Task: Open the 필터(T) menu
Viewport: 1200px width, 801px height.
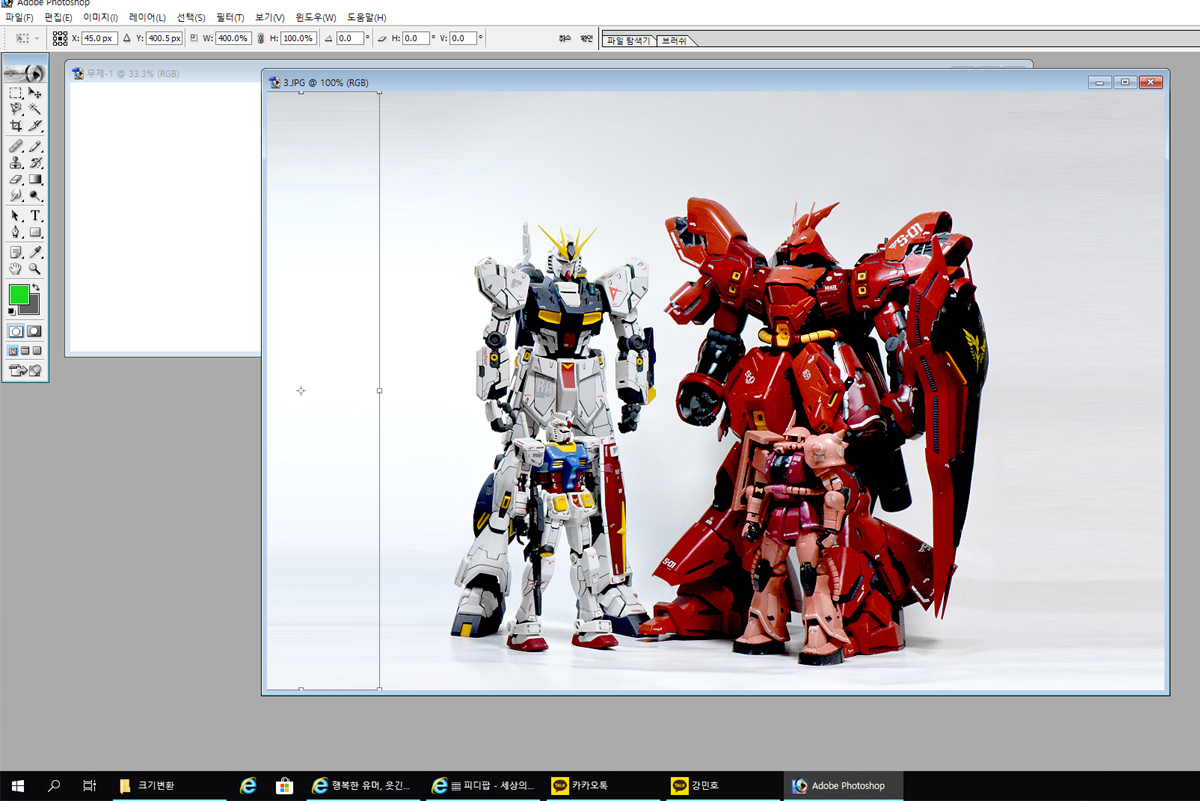Action: [231, 18]
